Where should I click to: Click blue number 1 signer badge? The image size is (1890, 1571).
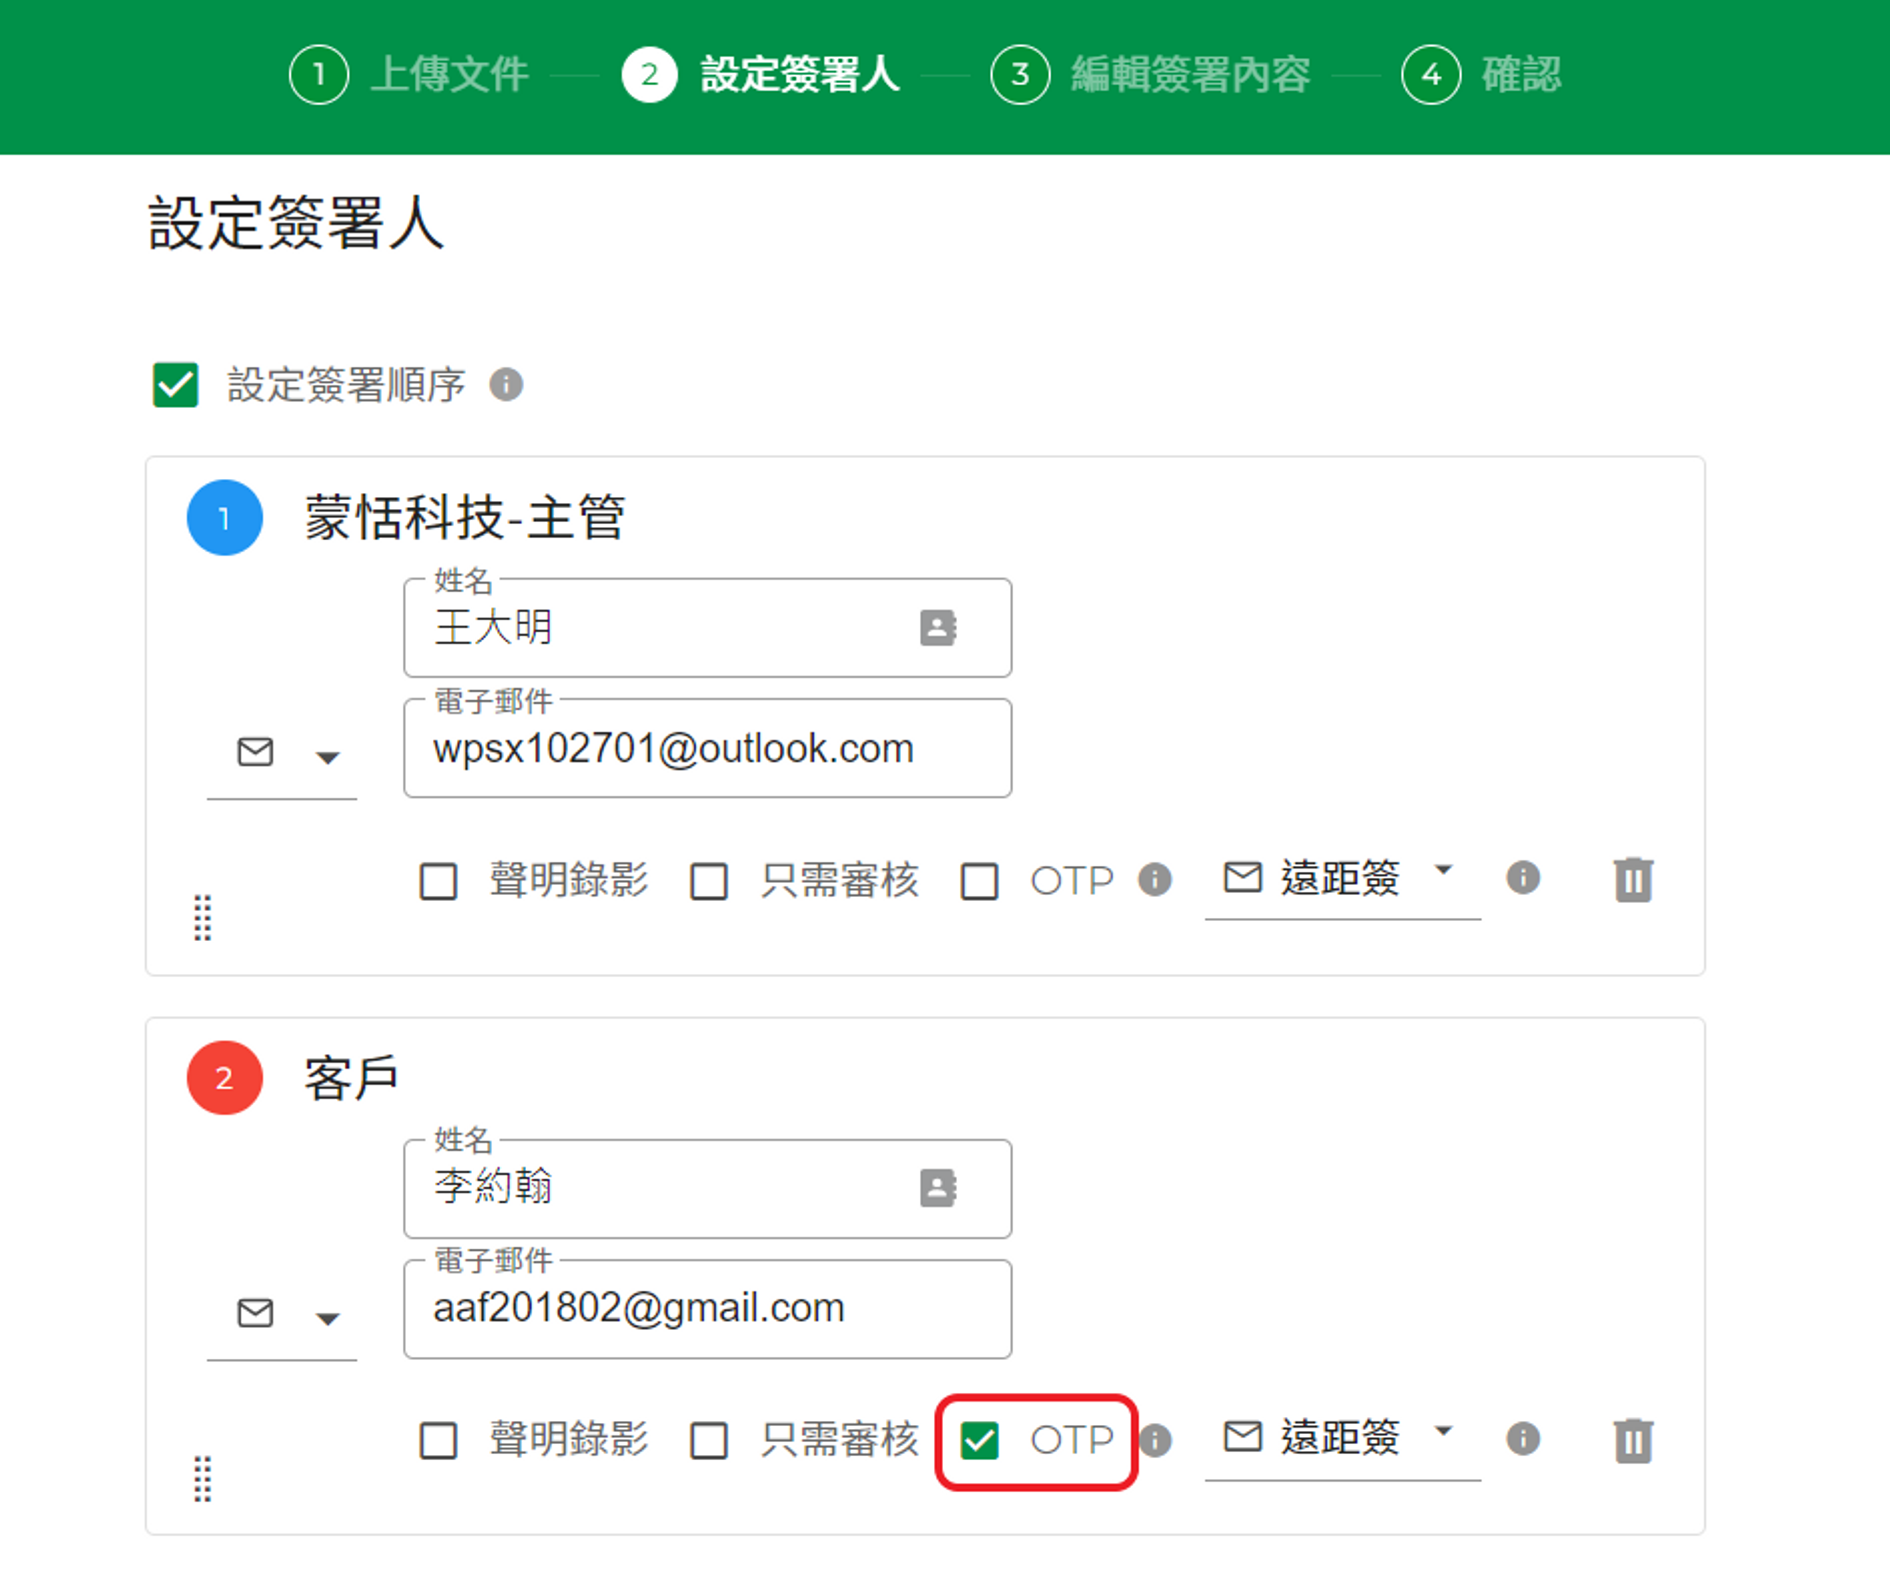point(225,518)
